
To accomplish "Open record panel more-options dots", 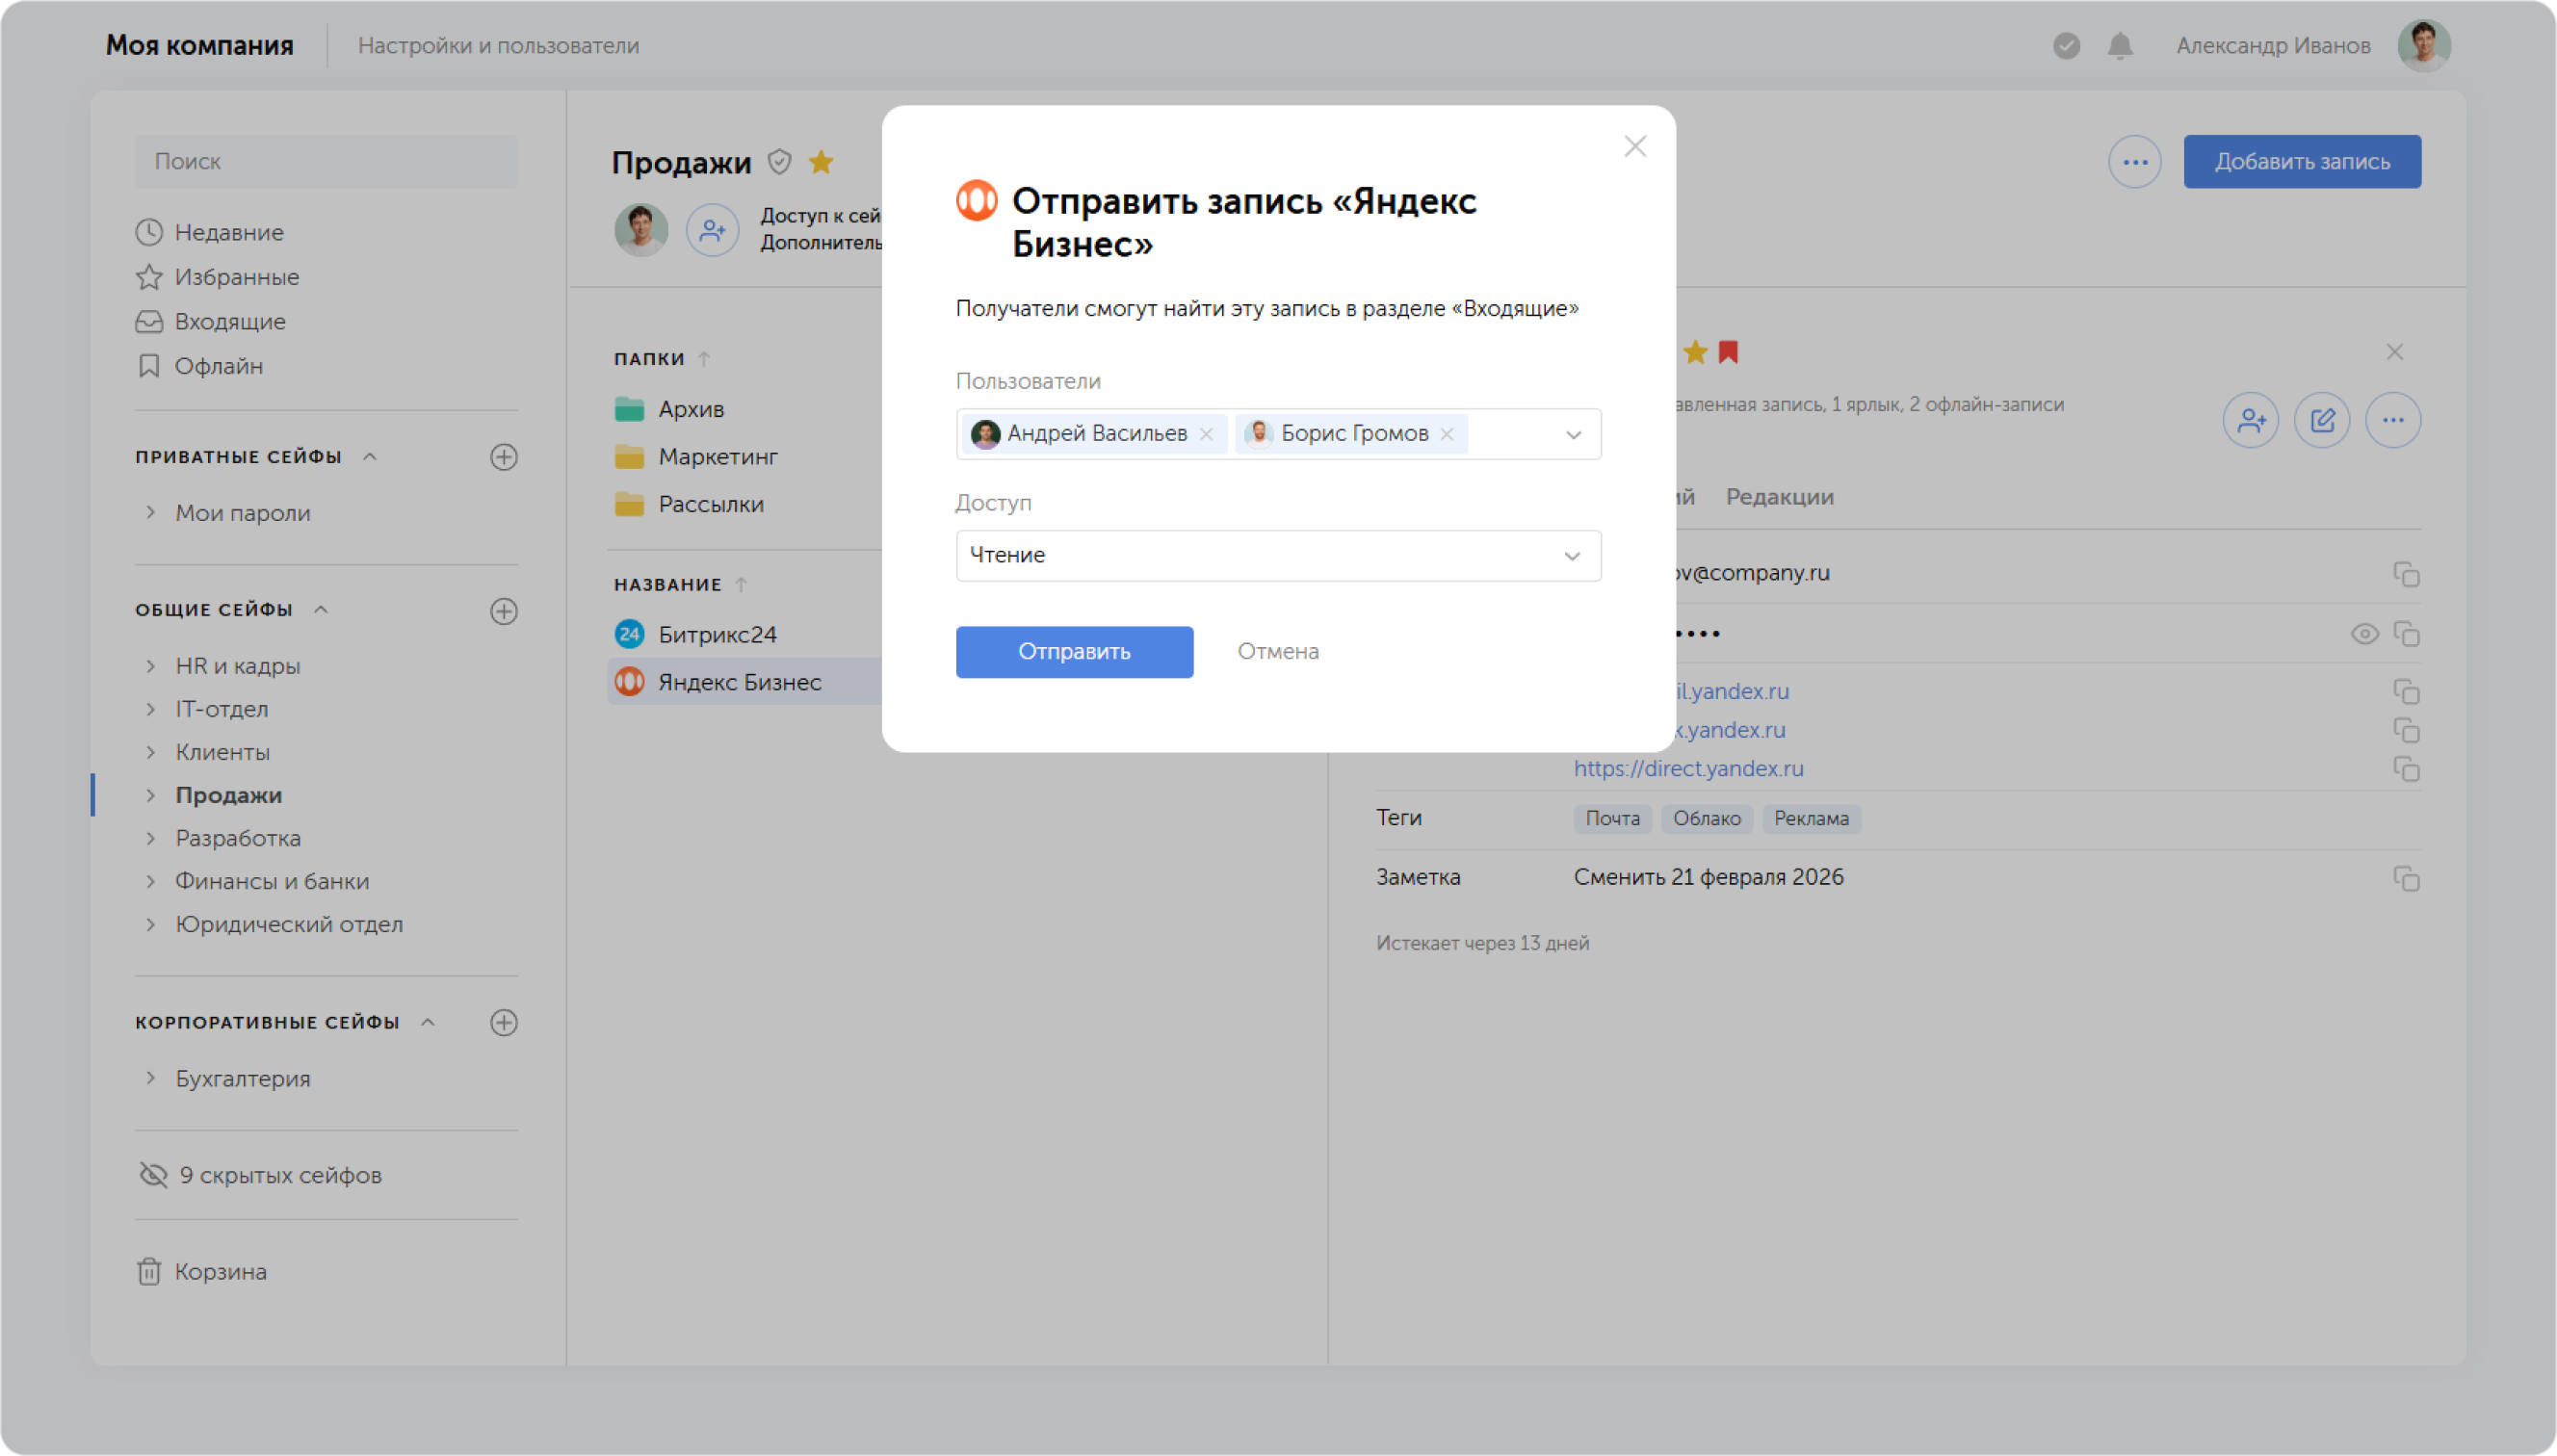I will (2392, 420).
